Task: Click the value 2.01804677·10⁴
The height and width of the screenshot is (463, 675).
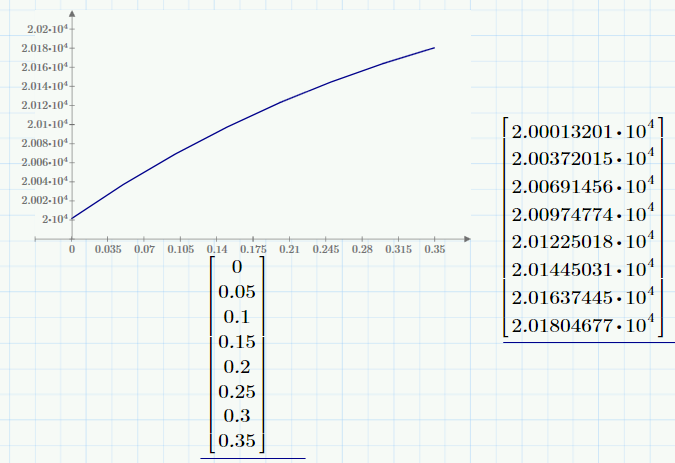Action: click(x=583, y=325)
